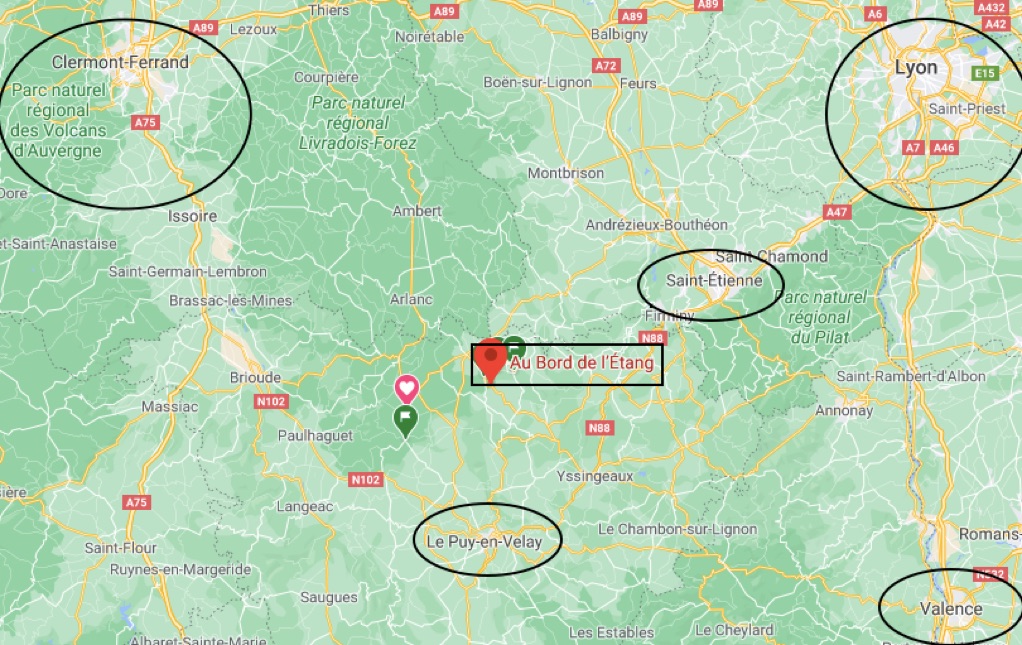Click the Ambert town label
1022x645 pixels.
point(417,211)
